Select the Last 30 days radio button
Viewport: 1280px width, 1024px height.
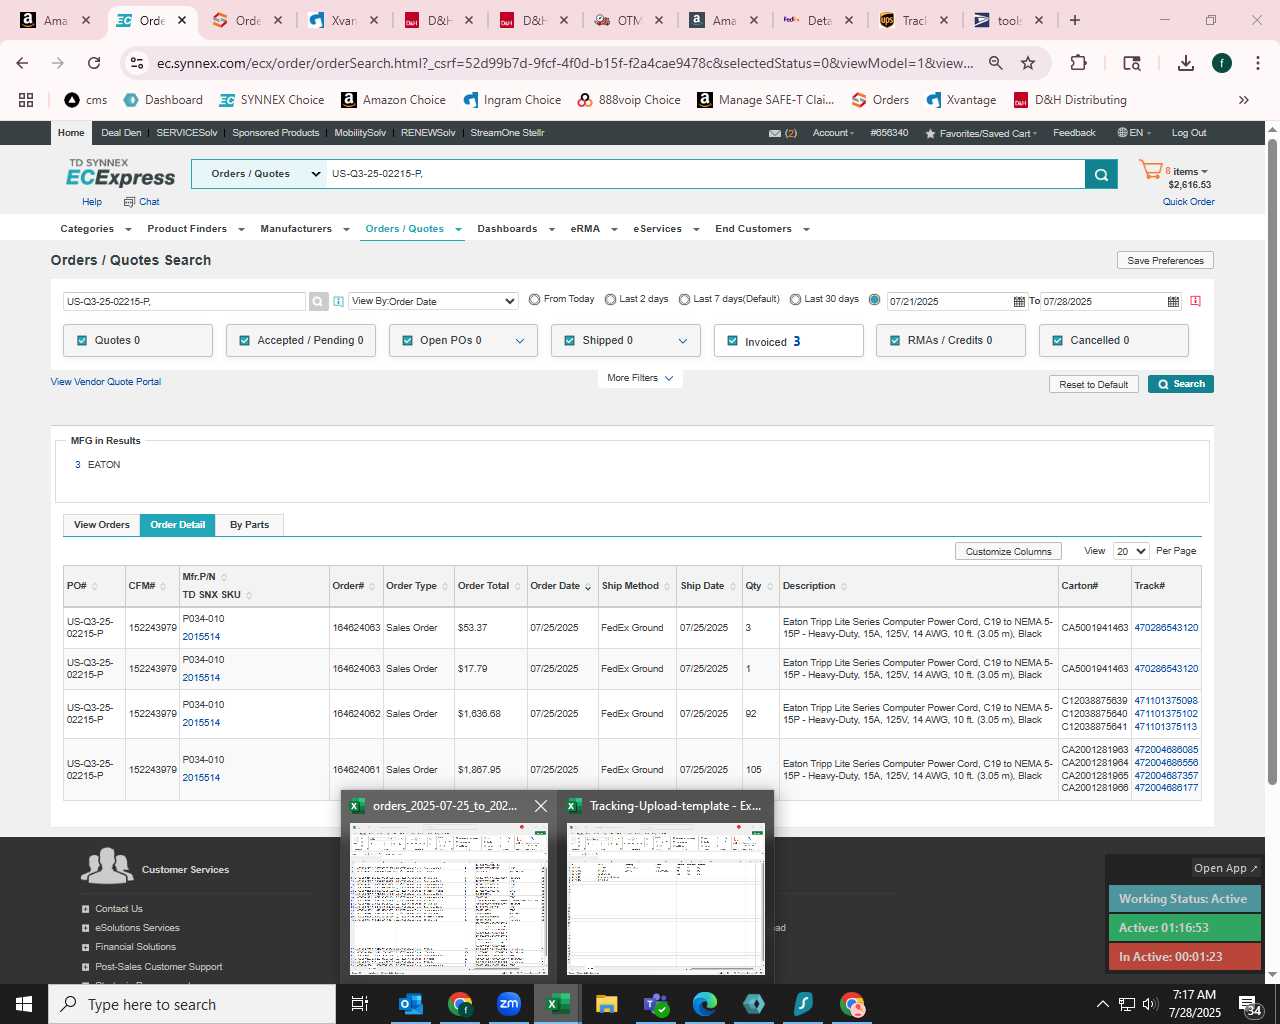[795, 299]
